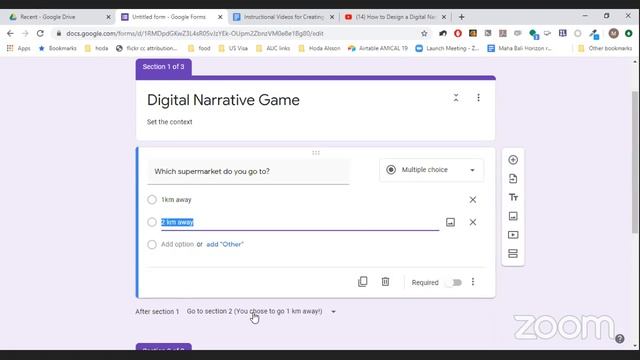Add image to '2 km away' option
The width and height of the screenshot is (640, 360).
pyautogui.click(x=450, y=222)
